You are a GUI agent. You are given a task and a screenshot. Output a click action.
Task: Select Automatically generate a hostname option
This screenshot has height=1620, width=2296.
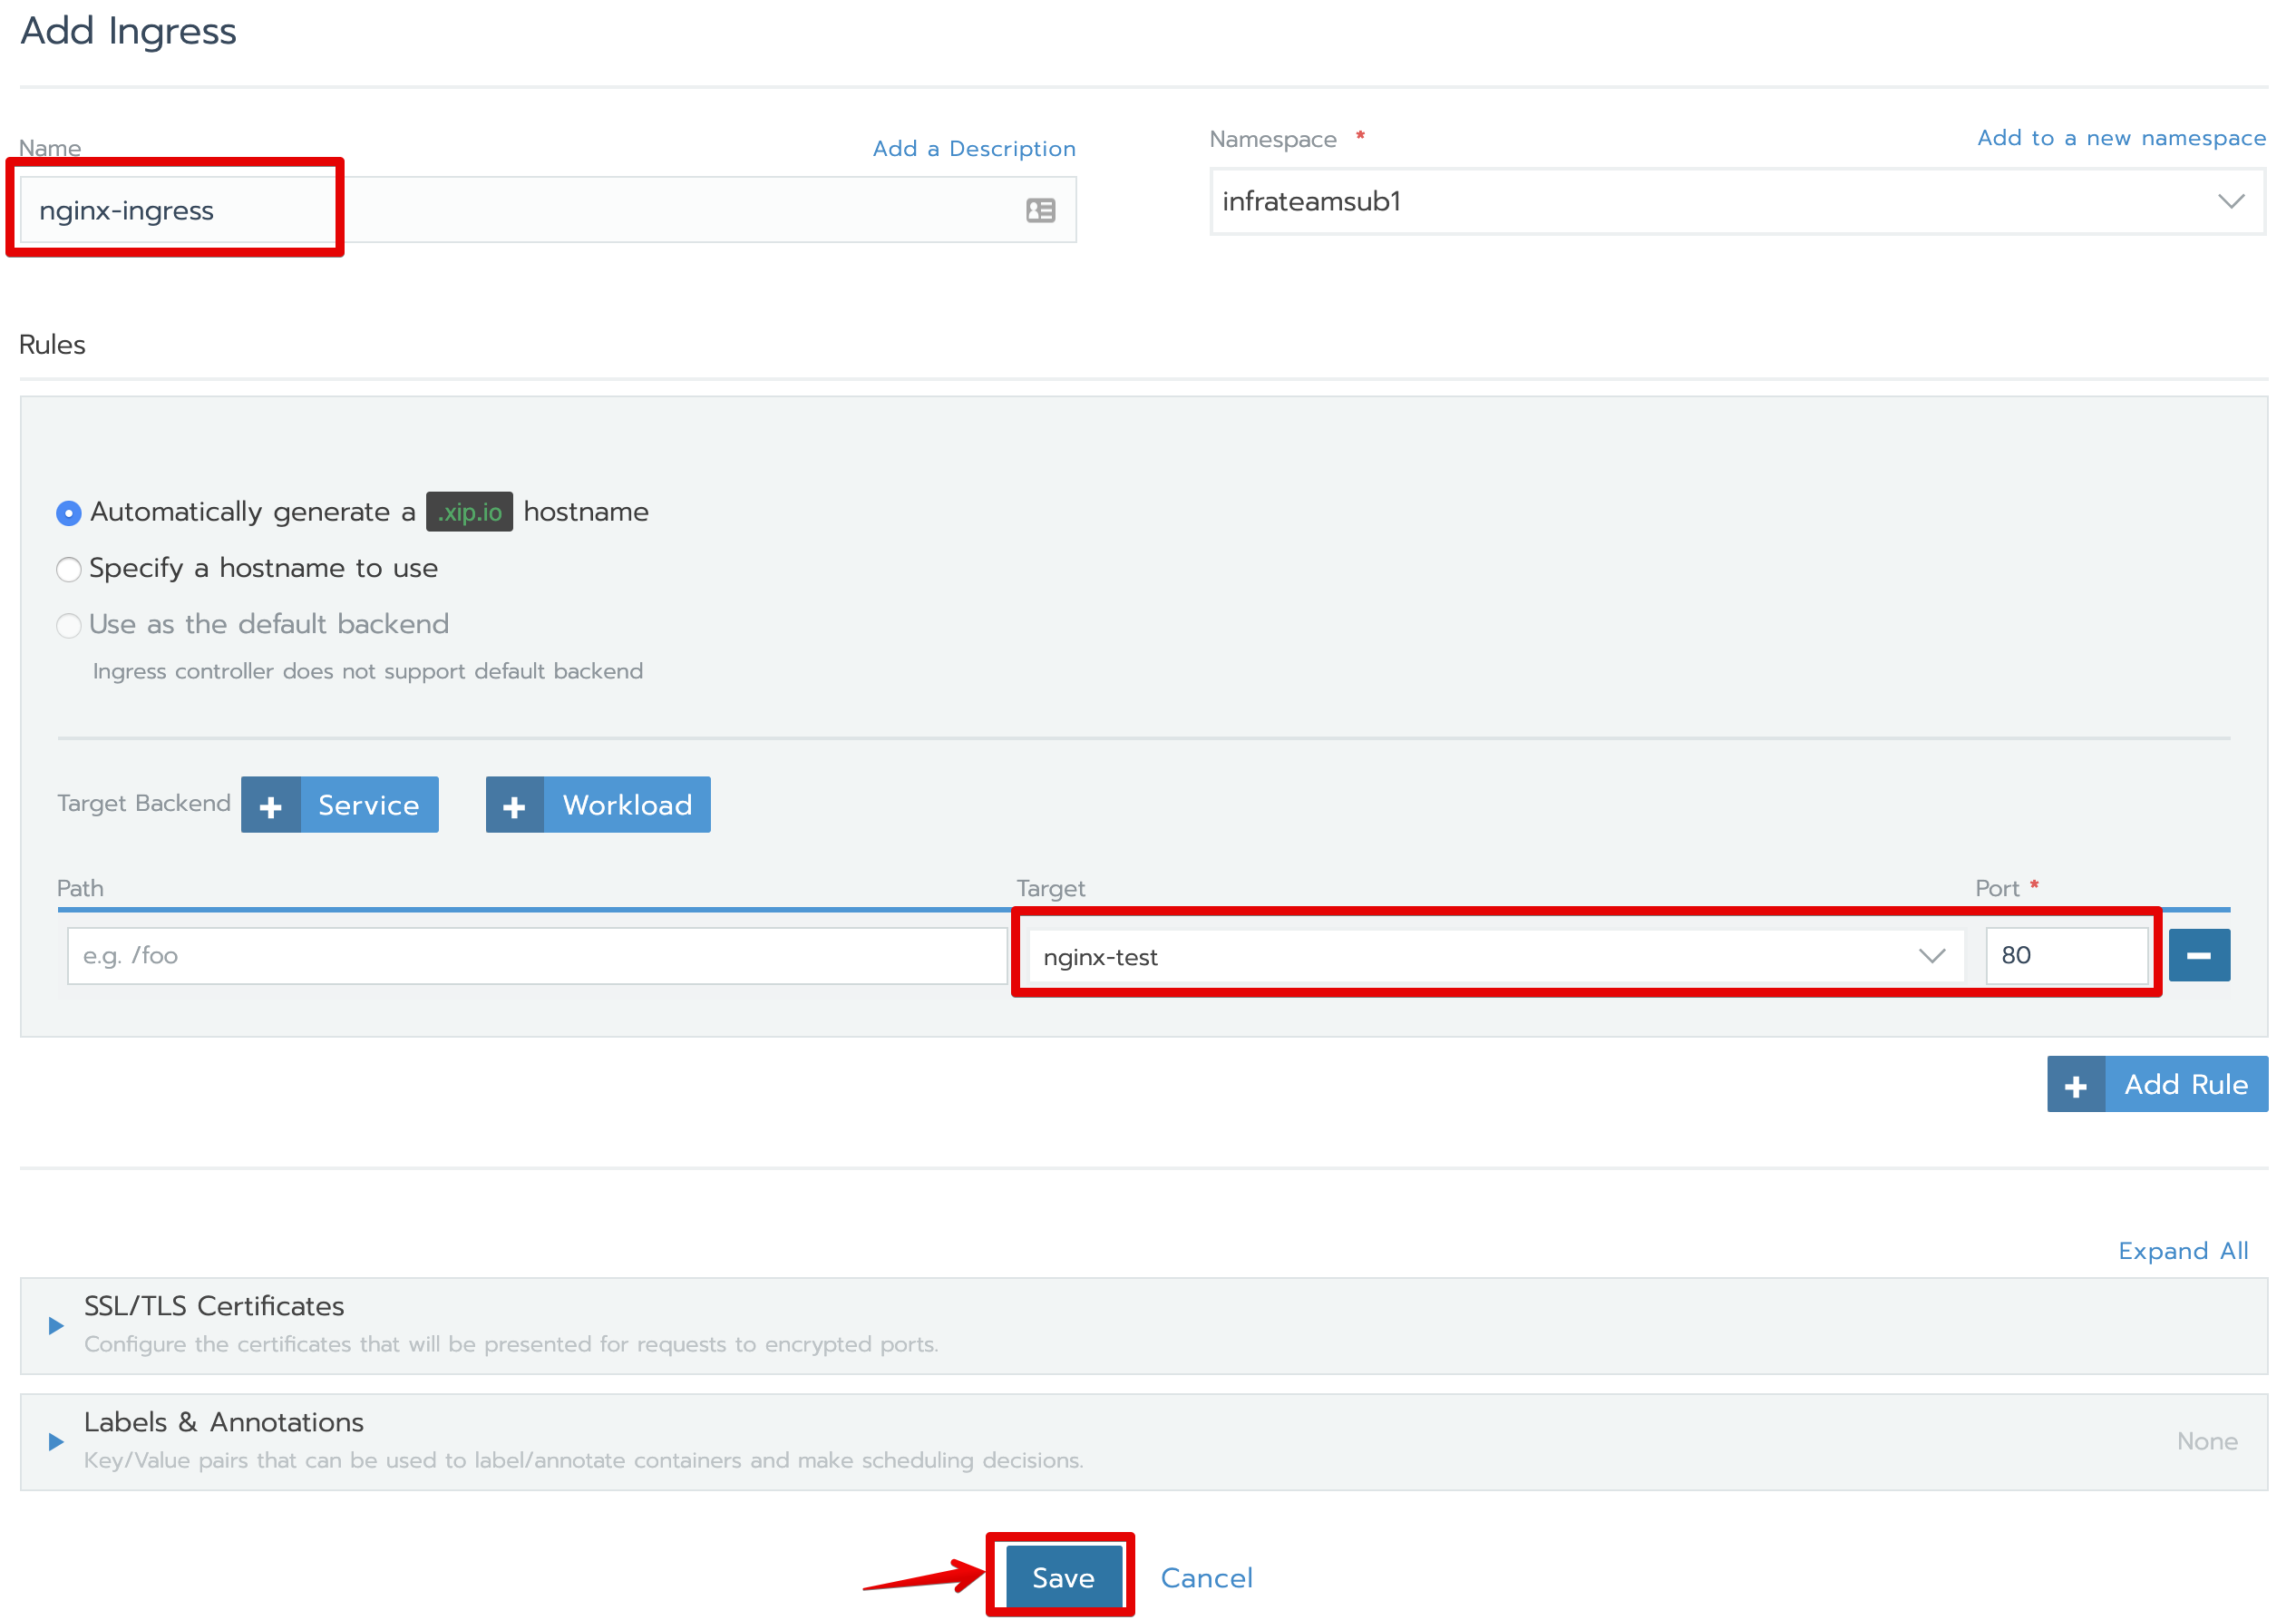coord(69,513)
